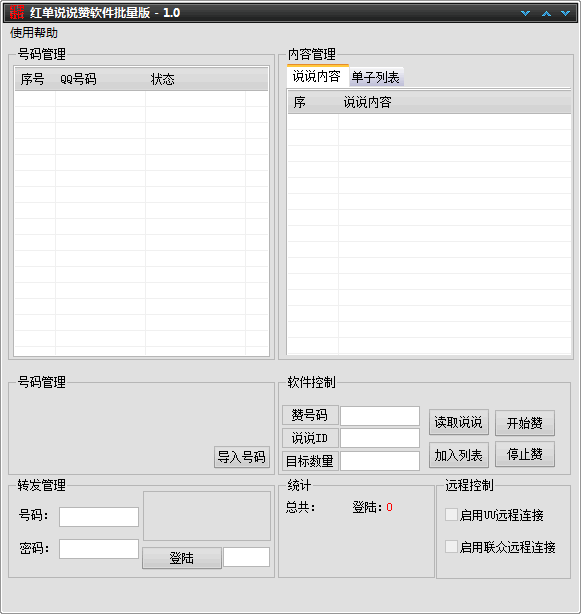Click the rightmost blue down-arrow in the title bar

565,13
